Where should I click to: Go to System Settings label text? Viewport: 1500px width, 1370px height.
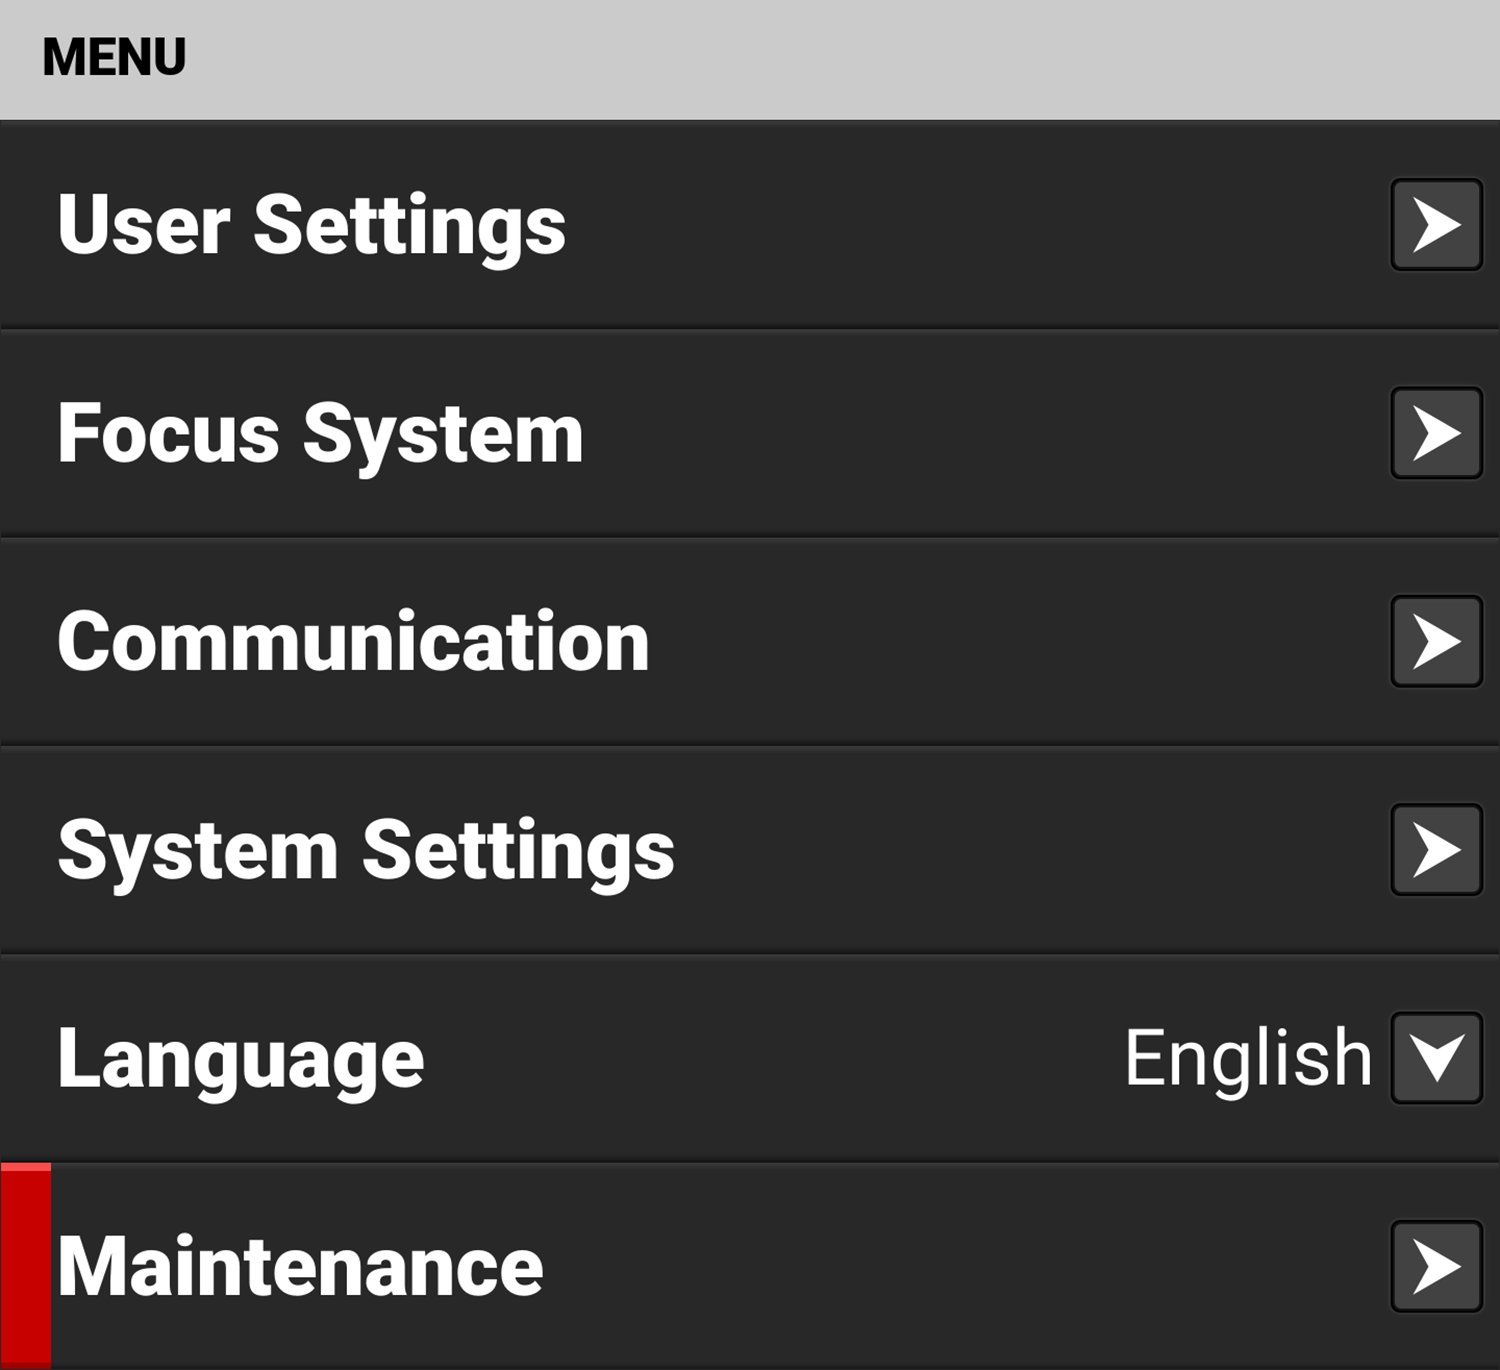point(366,851)
